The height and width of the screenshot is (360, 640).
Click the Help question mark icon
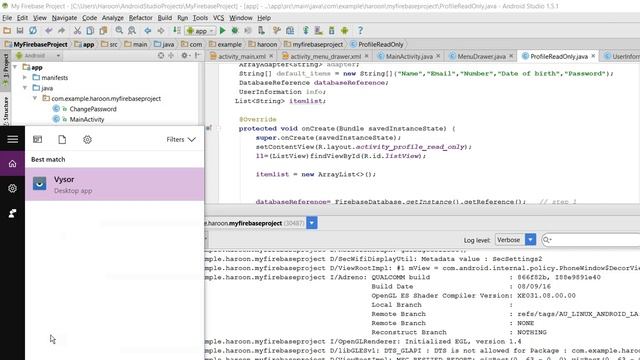pos(360,31)
